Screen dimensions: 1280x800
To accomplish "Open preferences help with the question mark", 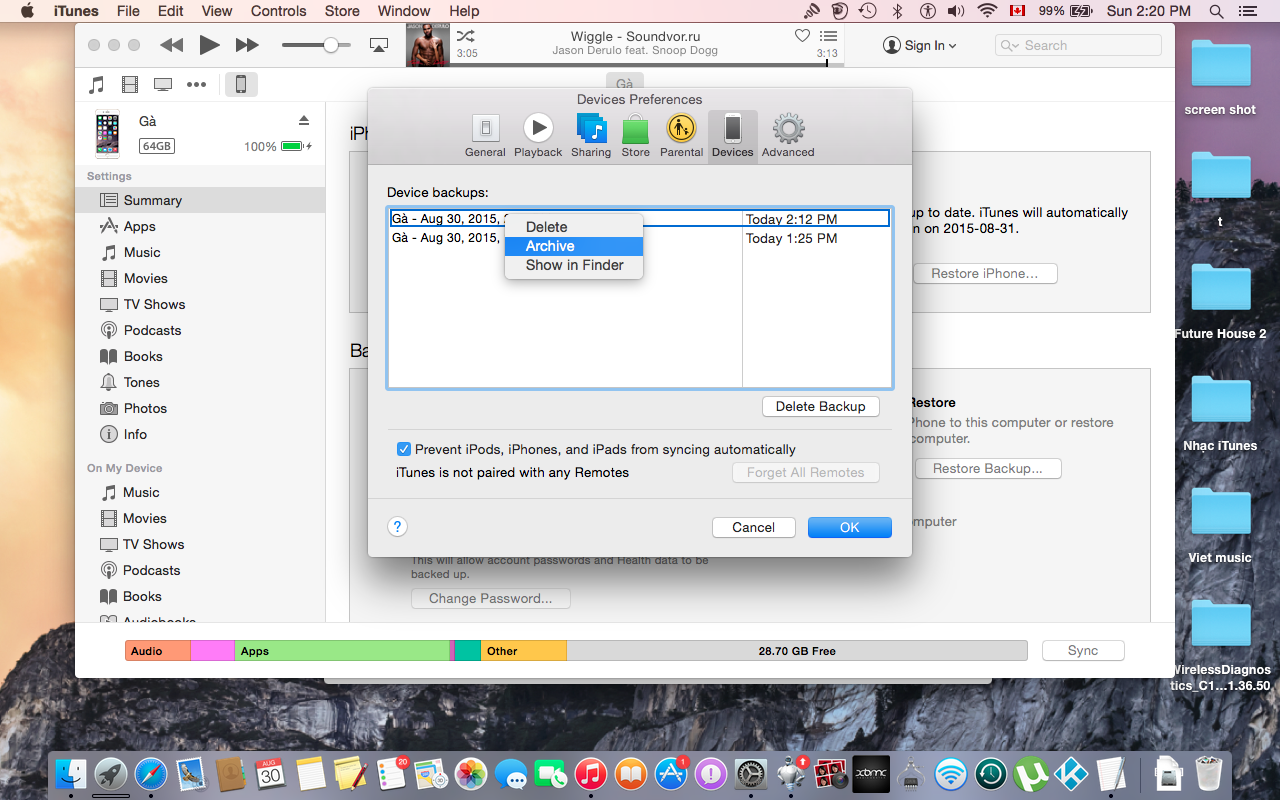I will coord(397,527).
